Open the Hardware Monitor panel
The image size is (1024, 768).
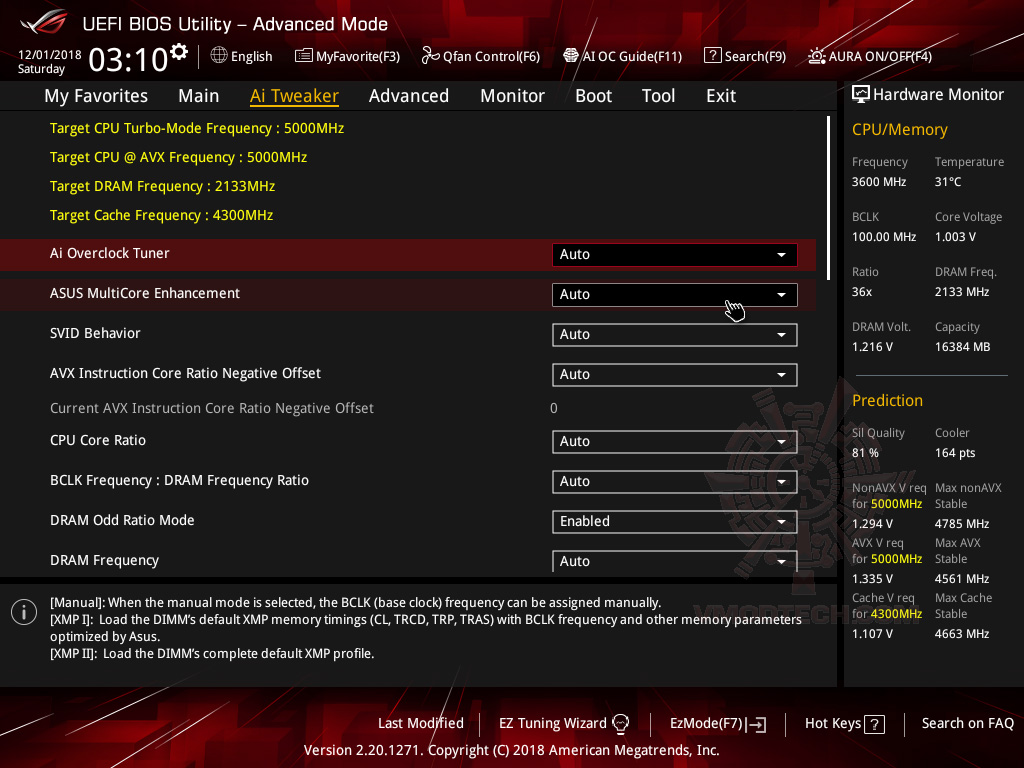928,94
